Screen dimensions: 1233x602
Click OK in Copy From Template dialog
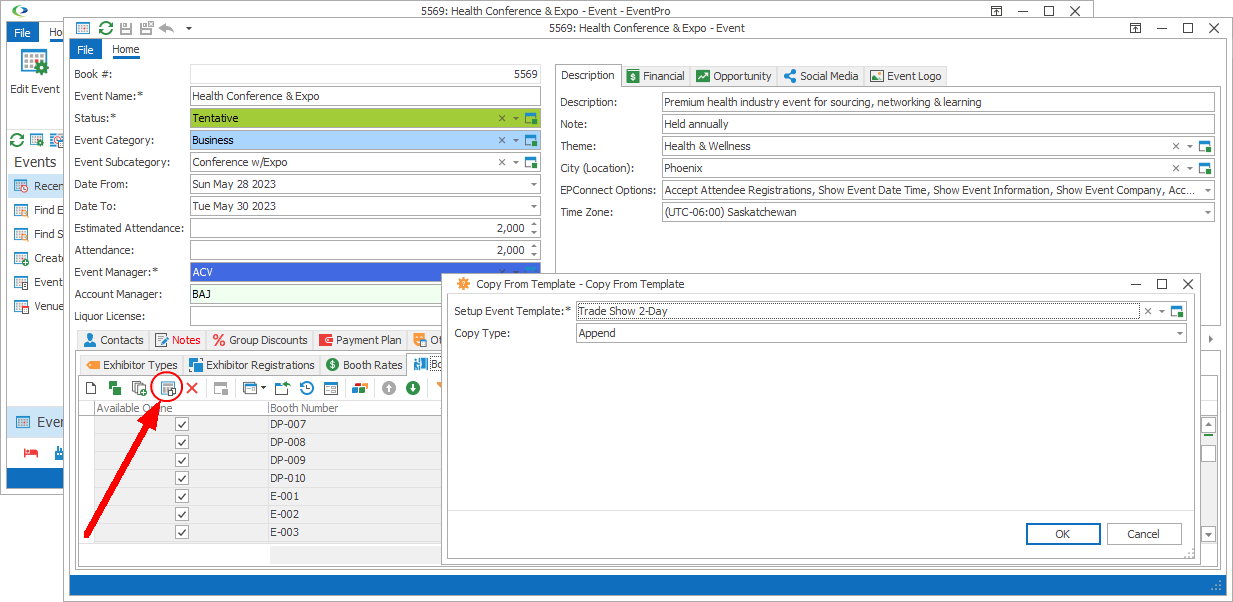(x=1063, y=534)
